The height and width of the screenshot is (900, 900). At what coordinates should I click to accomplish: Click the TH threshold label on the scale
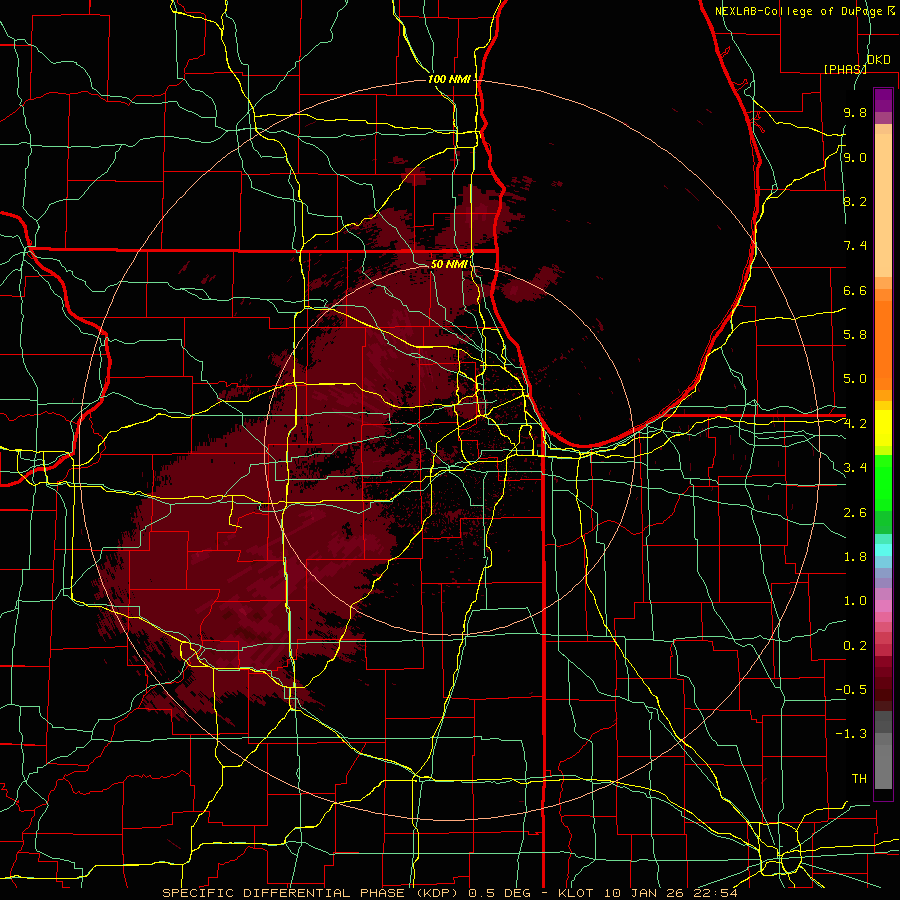(x=859, y=779)
